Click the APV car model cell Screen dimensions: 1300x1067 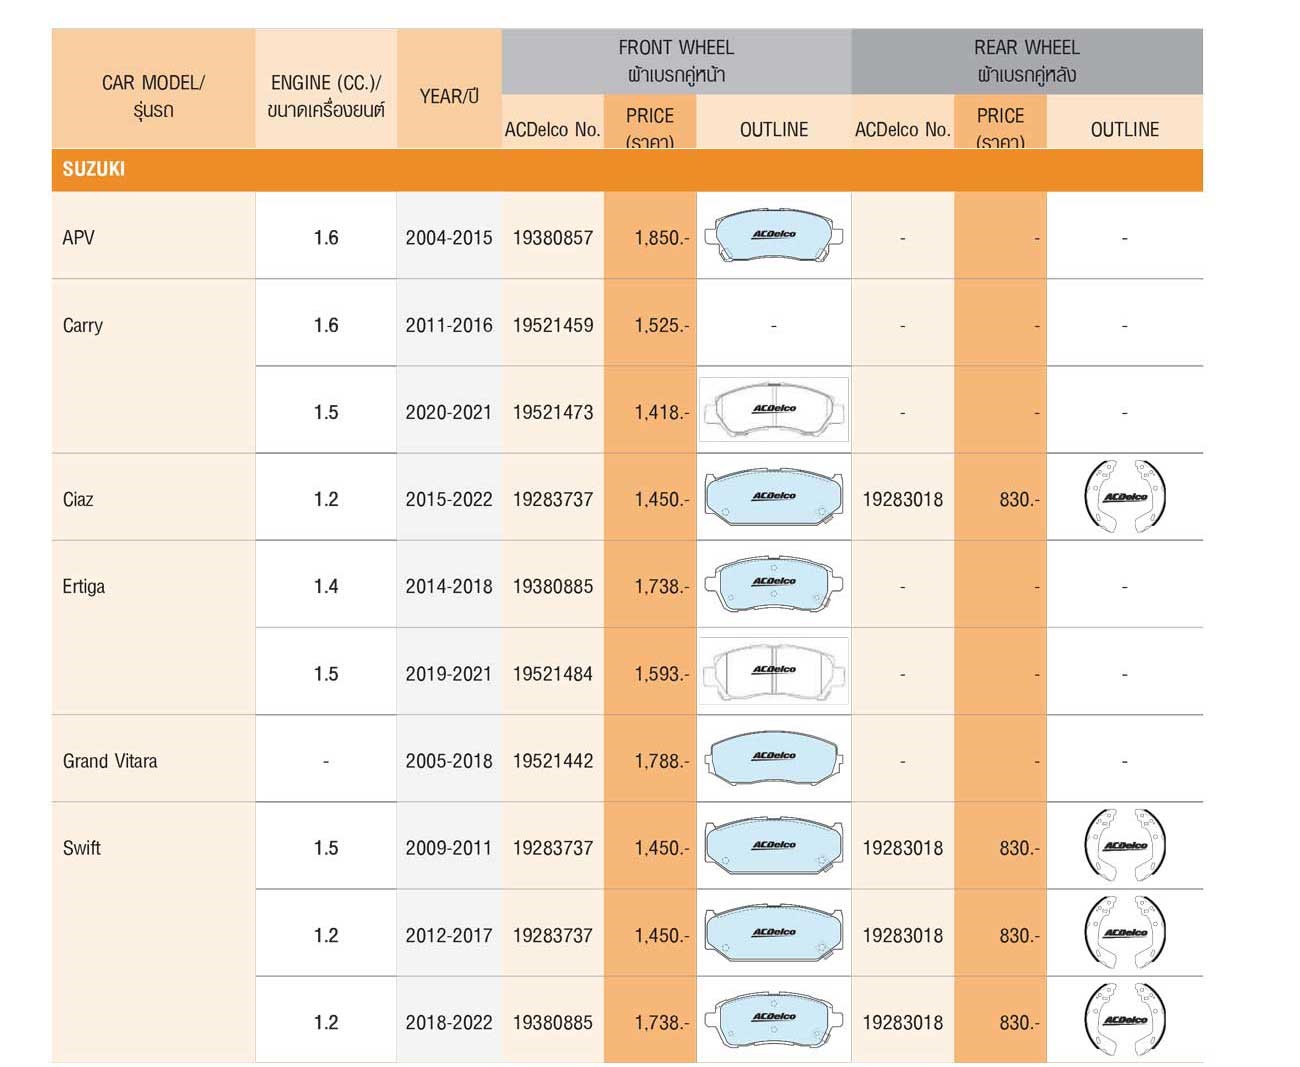[153, 235]
